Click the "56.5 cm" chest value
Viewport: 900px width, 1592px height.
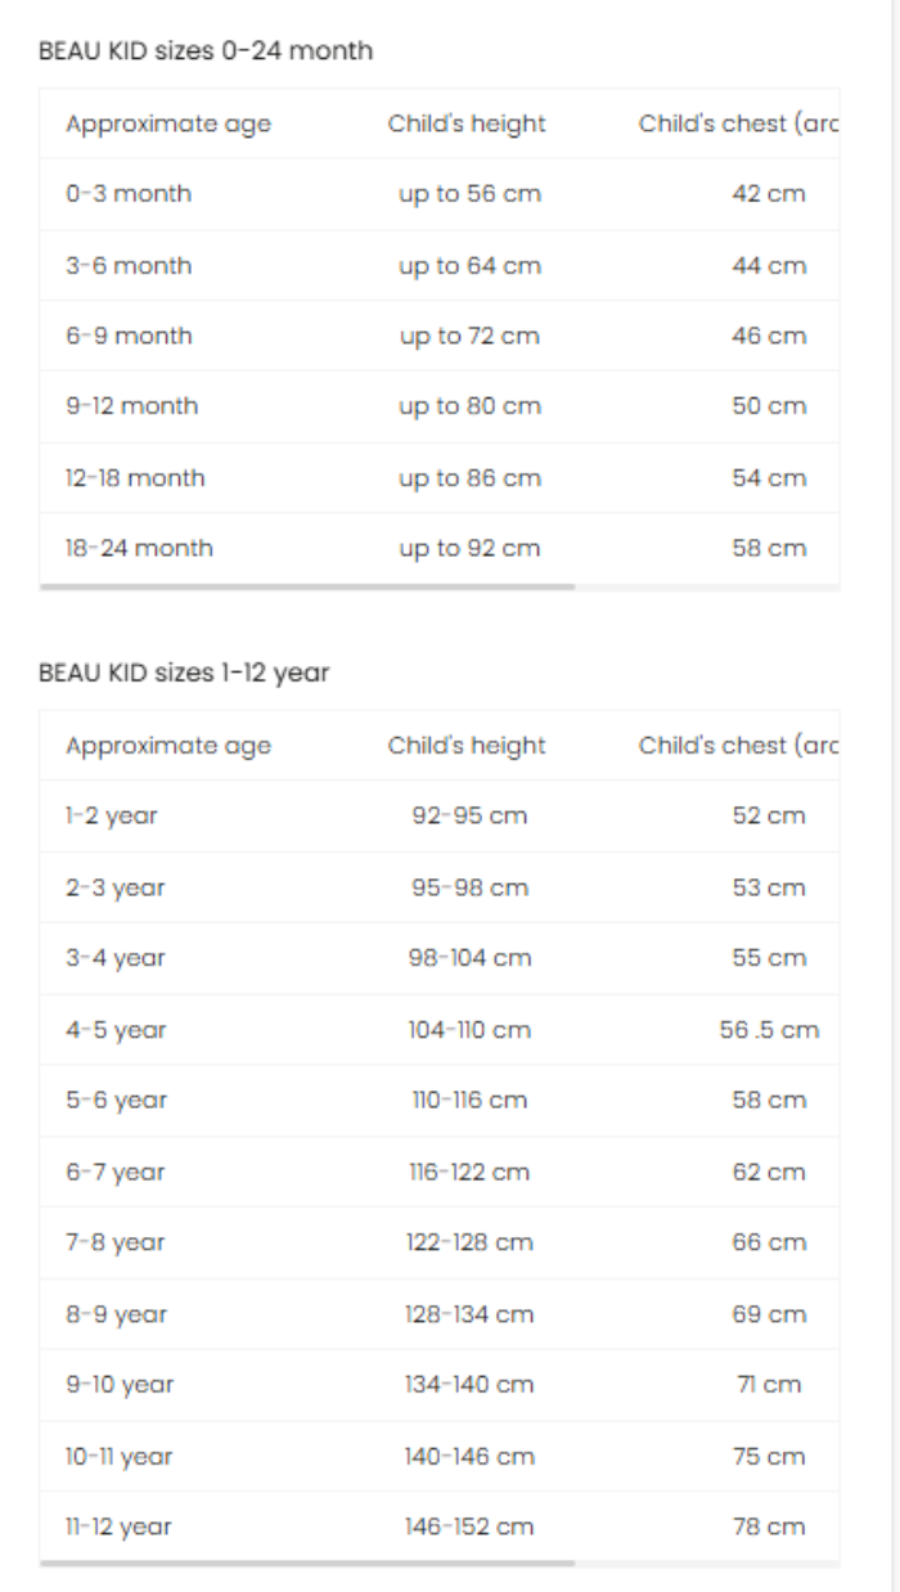pos(768,1030)
